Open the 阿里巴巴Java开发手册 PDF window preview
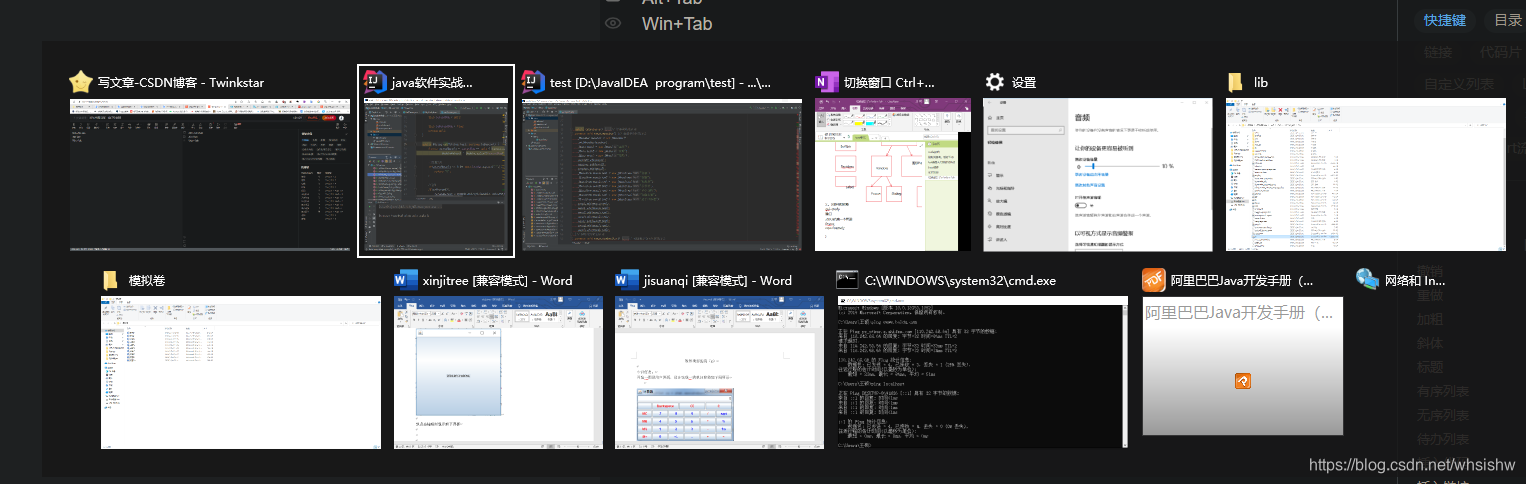1526x484 pixels. (1242, 366)
